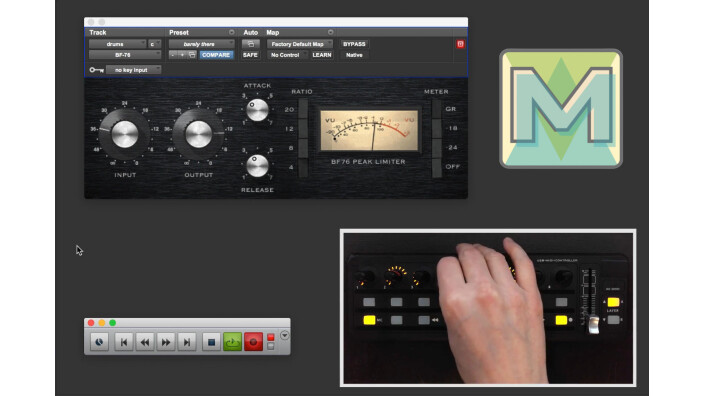This screenshot has height=396, width=704.
Task: Minimize the transport window with yellow button
Action: pos(102,323)
